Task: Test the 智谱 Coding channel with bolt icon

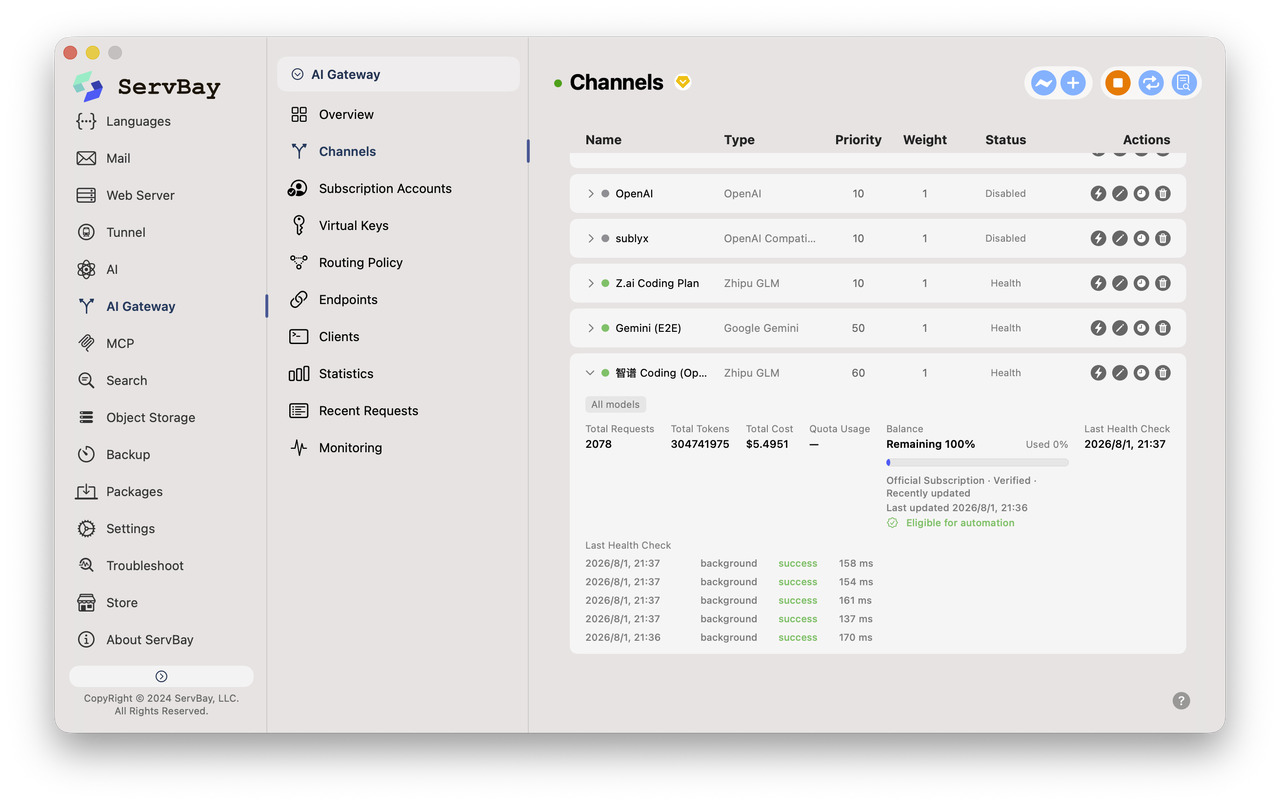Action: click(x=1098, y=373)
